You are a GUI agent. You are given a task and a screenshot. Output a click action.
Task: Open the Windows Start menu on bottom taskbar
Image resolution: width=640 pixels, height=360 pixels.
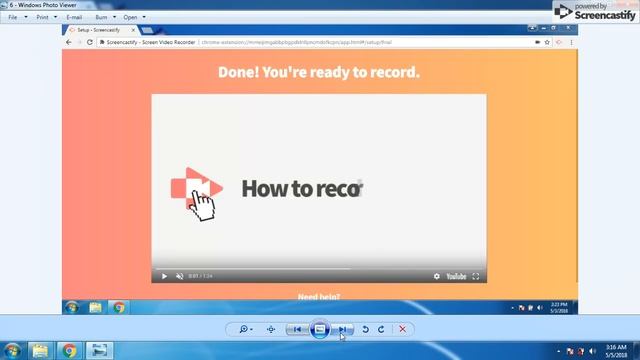tap(12, 351)
